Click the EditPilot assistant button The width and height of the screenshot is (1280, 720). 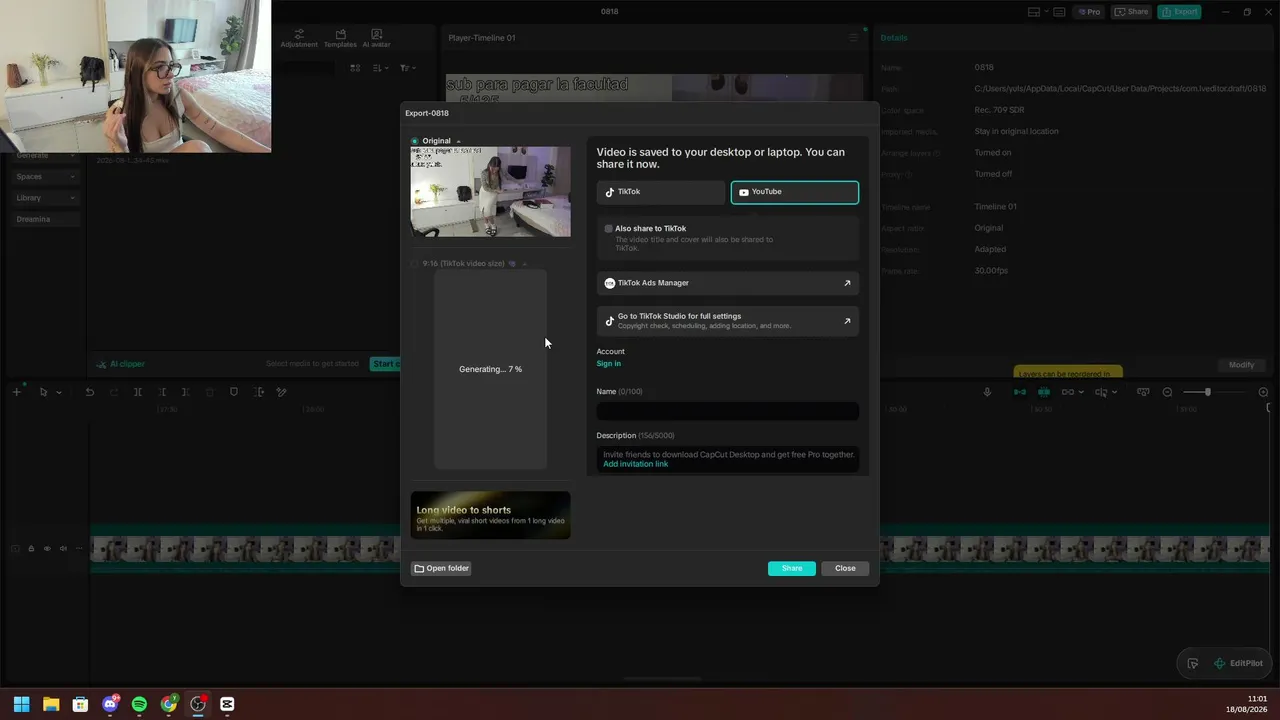(x=1238, y=663)
